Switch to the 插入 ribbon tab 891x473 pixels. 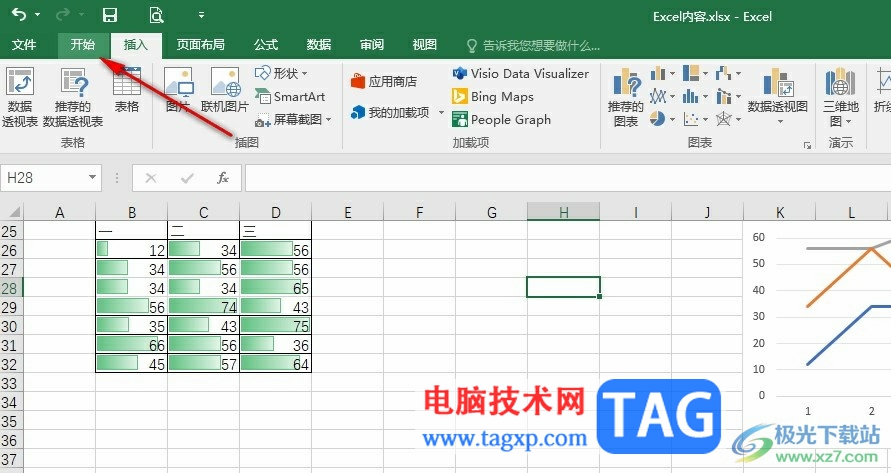pos(136,45)
